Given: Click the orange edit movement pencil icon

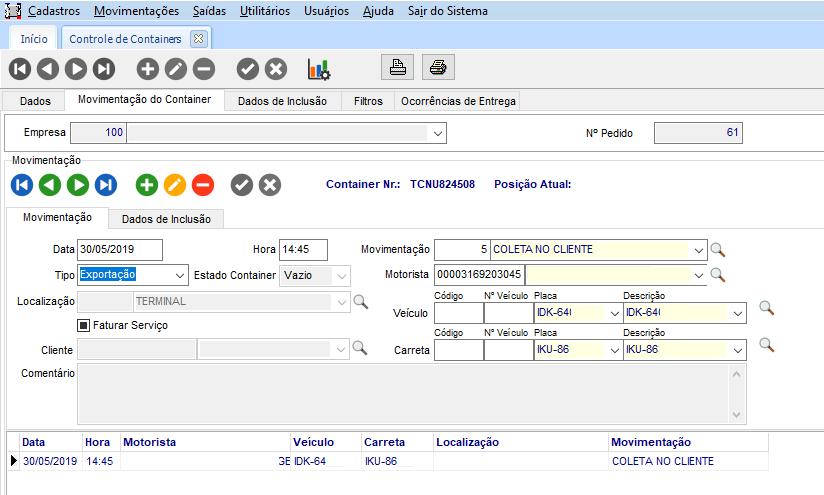Looking at the screenshot, I should coord(175,185).
